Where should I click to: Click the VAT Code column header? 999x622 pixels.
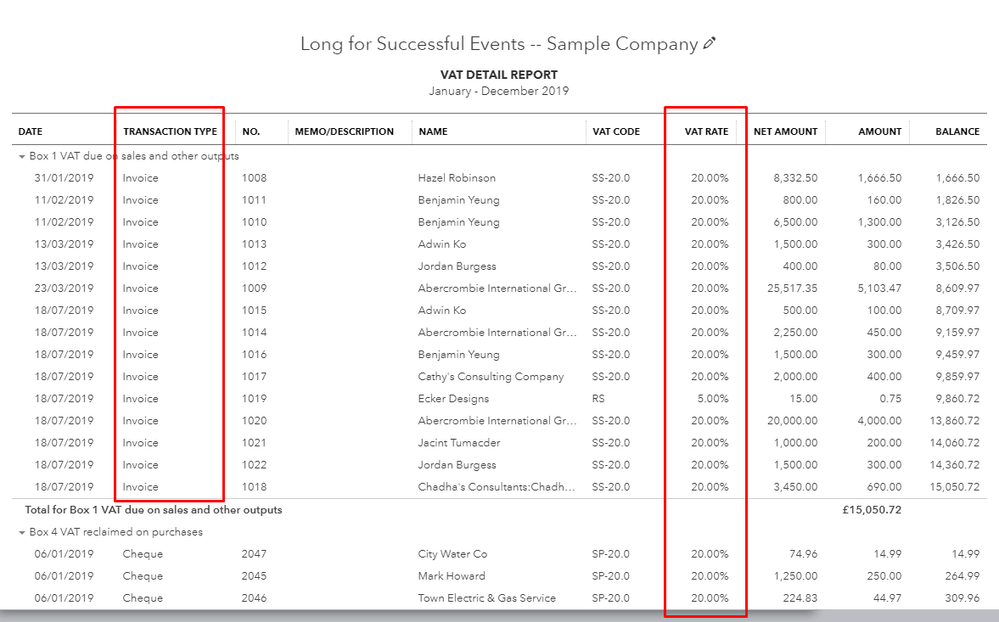[616, 131]
